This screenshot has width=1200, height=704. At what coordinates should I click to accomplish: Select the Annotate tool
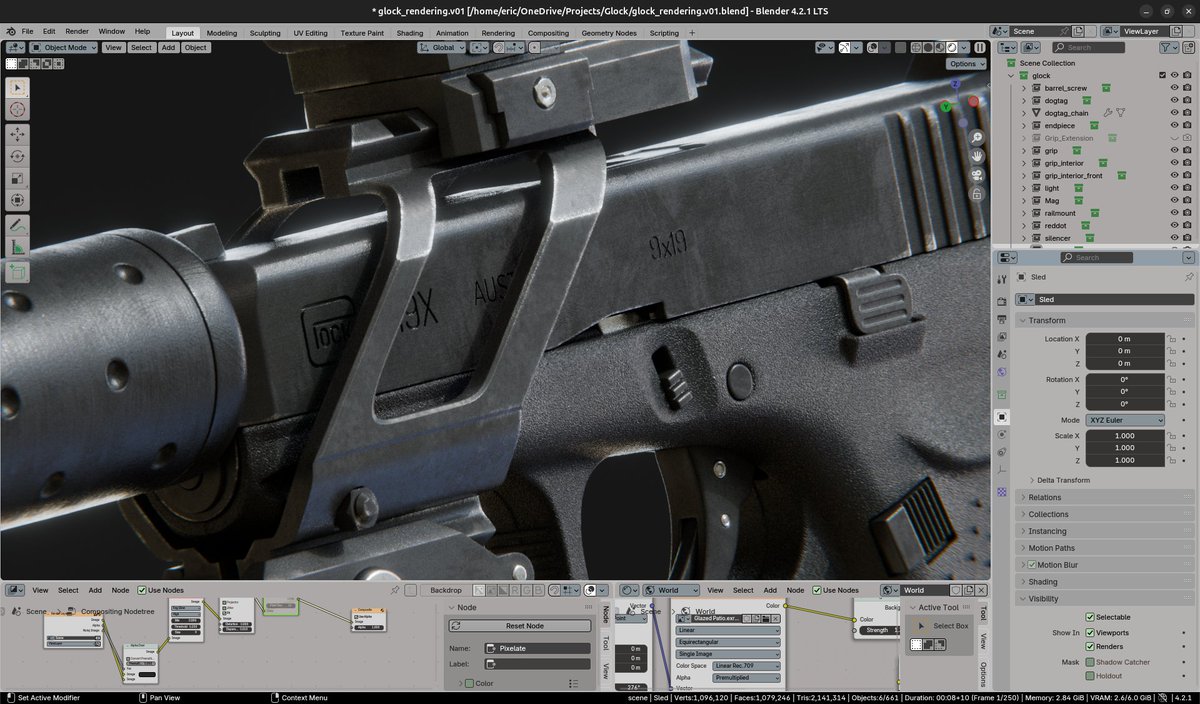click(x=18, y=225)
